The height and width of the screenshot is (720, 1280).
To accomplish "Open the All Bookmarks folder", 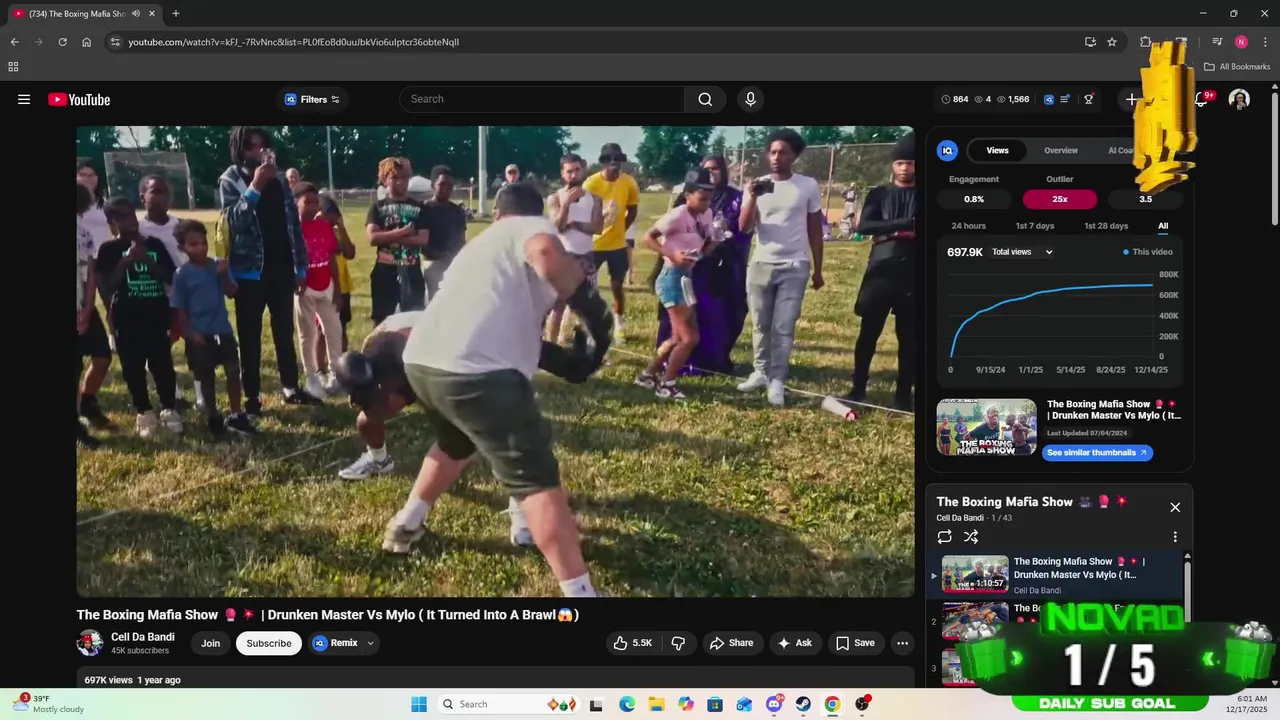I will [1237, 67].
